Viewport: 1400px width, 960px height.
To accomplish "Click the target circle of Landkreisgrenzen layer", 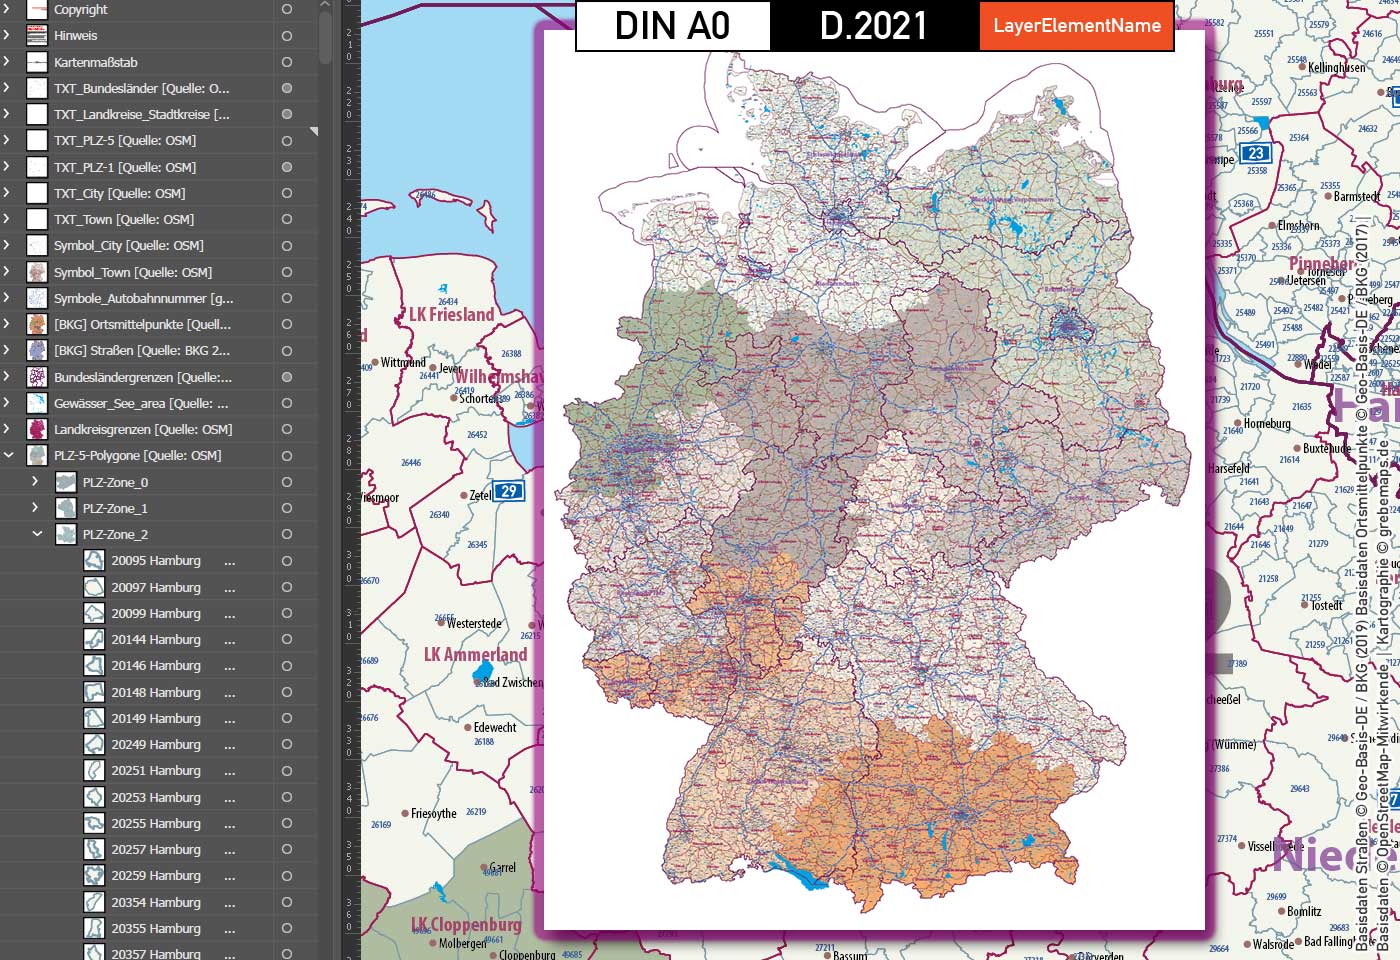I will [x=285, y=429].
